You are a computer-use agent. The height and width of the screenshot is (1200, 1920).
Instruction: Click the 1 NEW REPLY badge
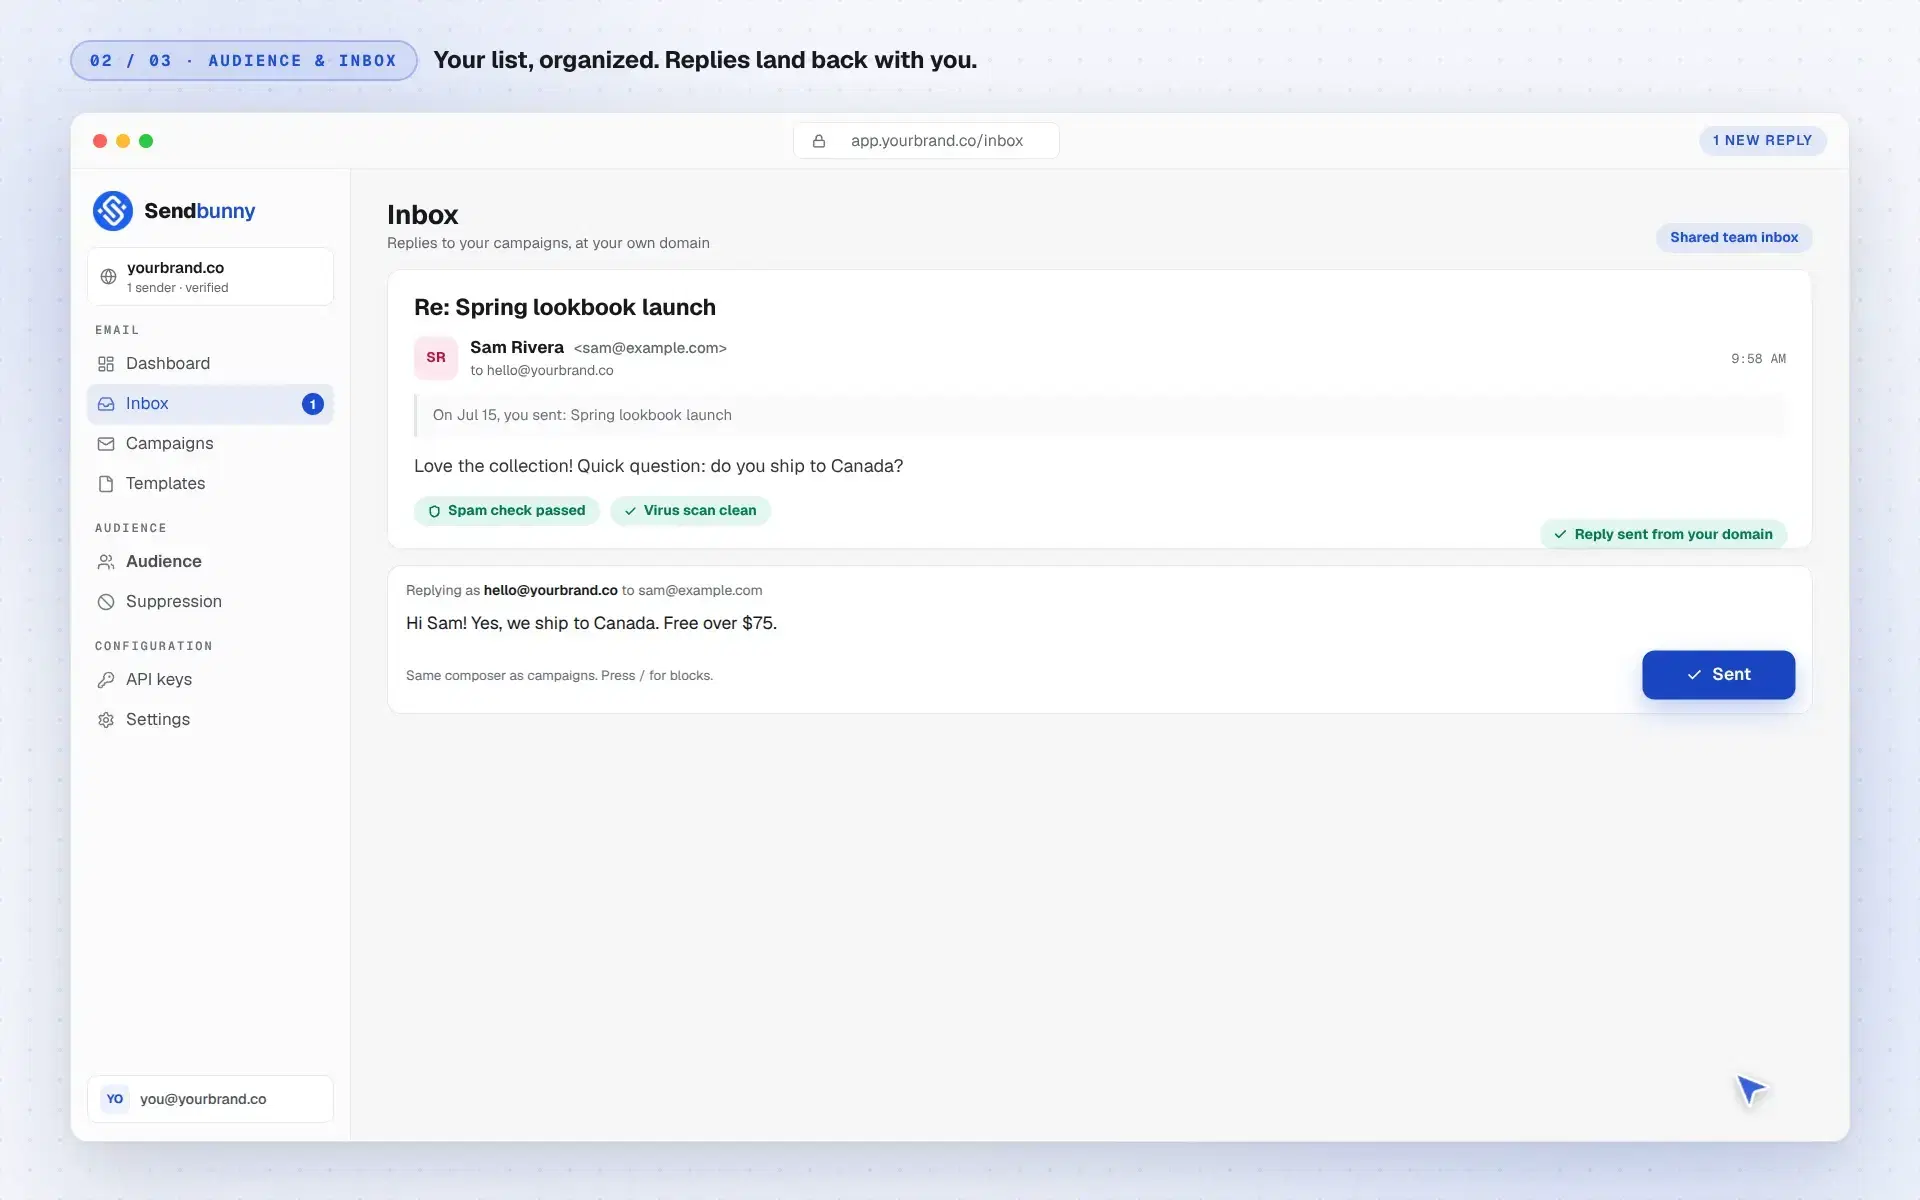tap(1762, 141)
